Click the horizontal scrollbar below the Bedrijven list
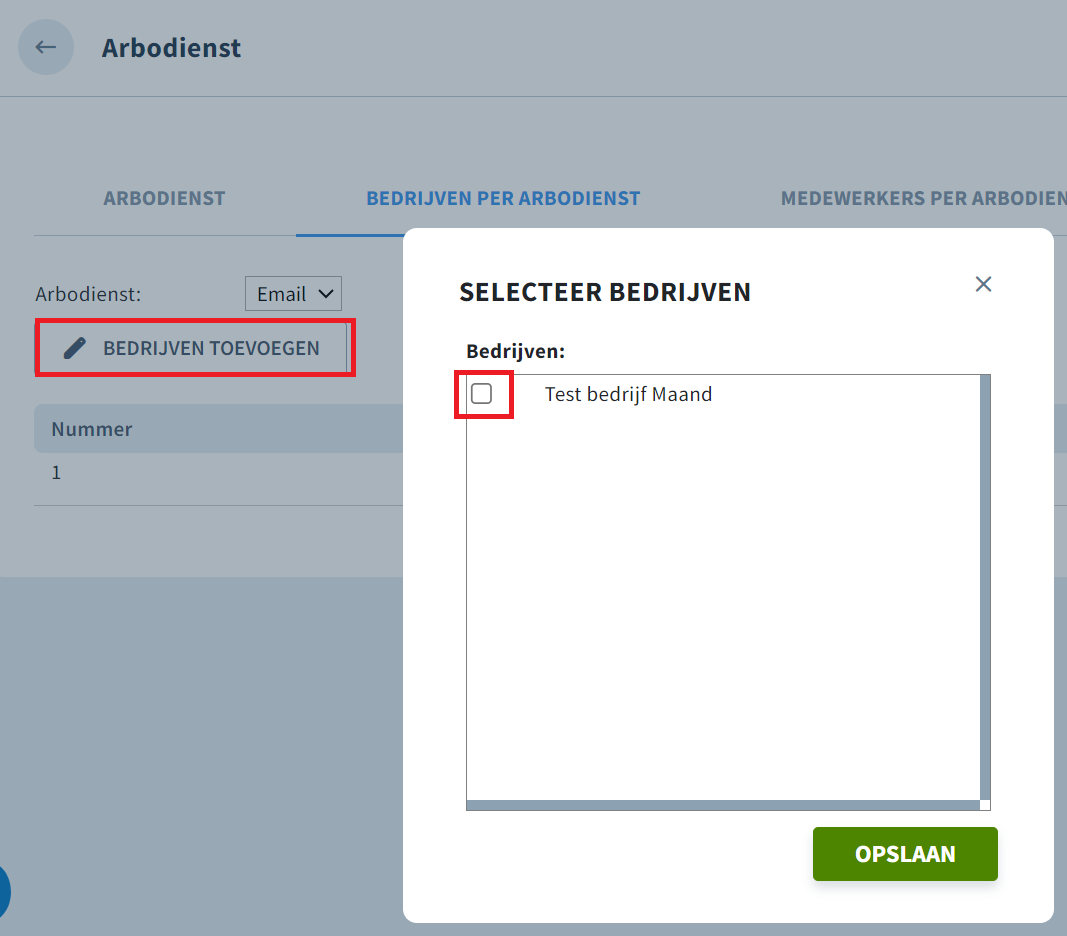The image size is (1067, 936). 723,805
